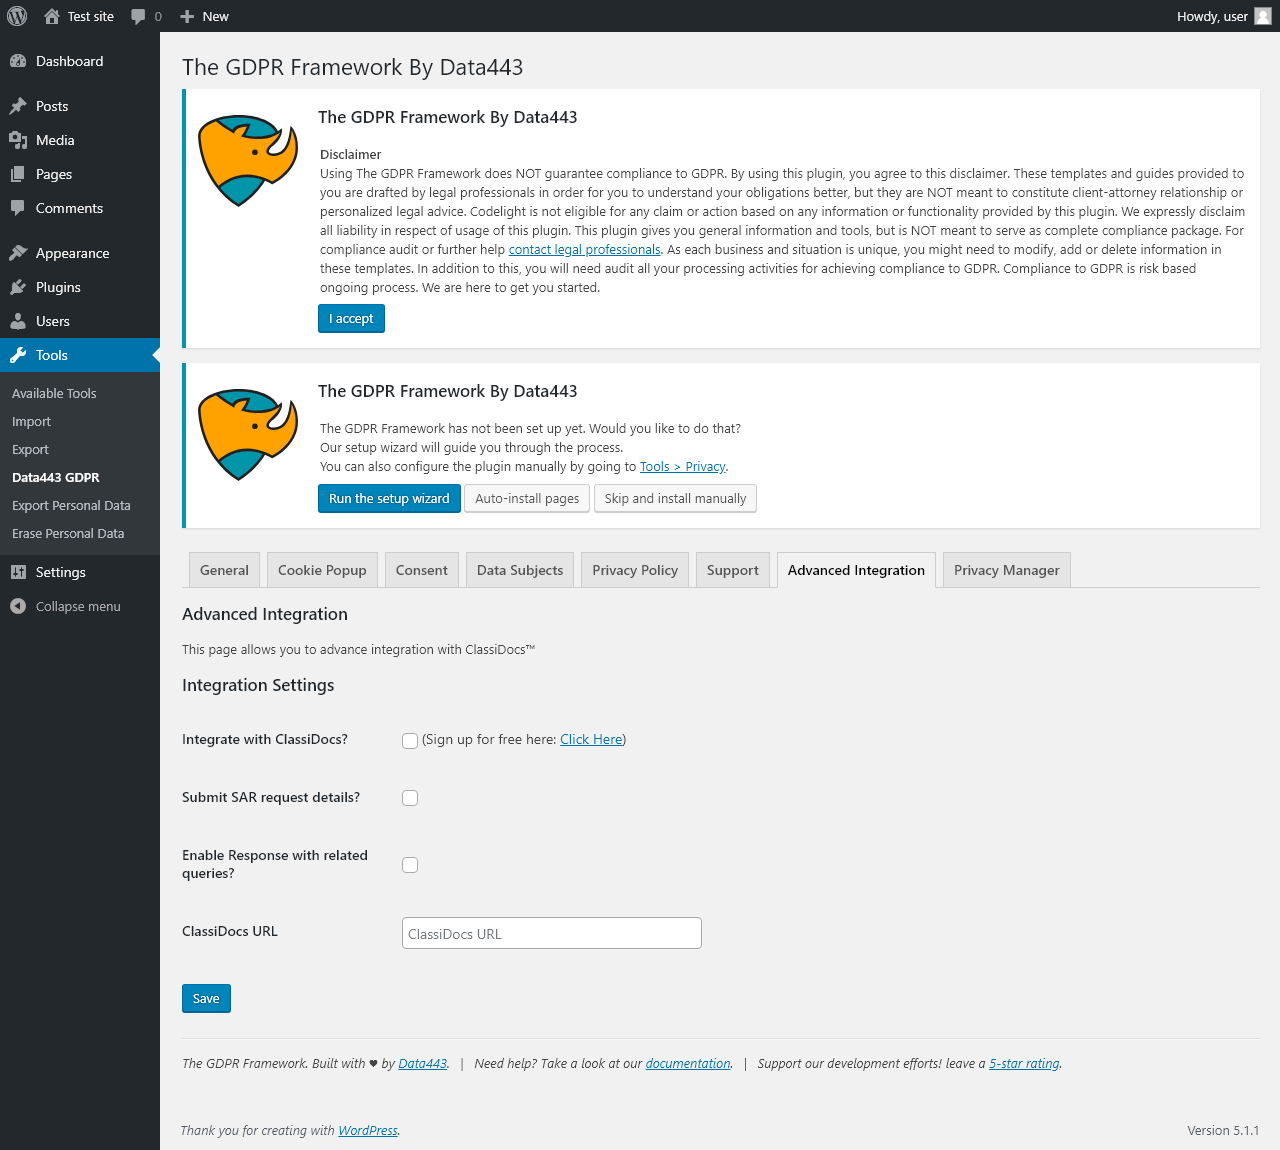Run the setup wizard

point(389,498)
